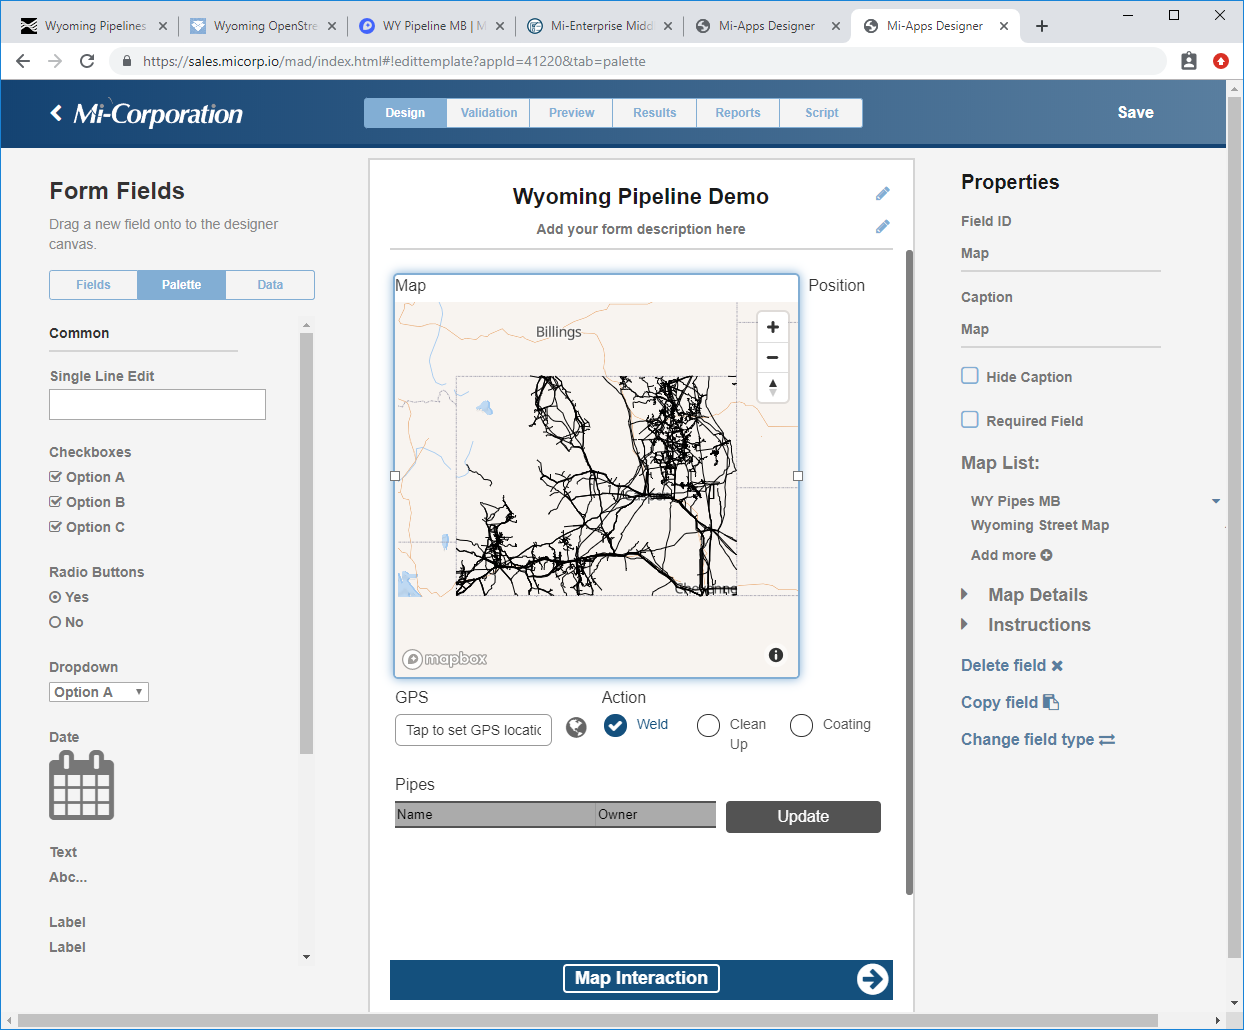Screen dimensions: 1244x1030
Task: Zoom out on the map
Action: click(772, 357)
